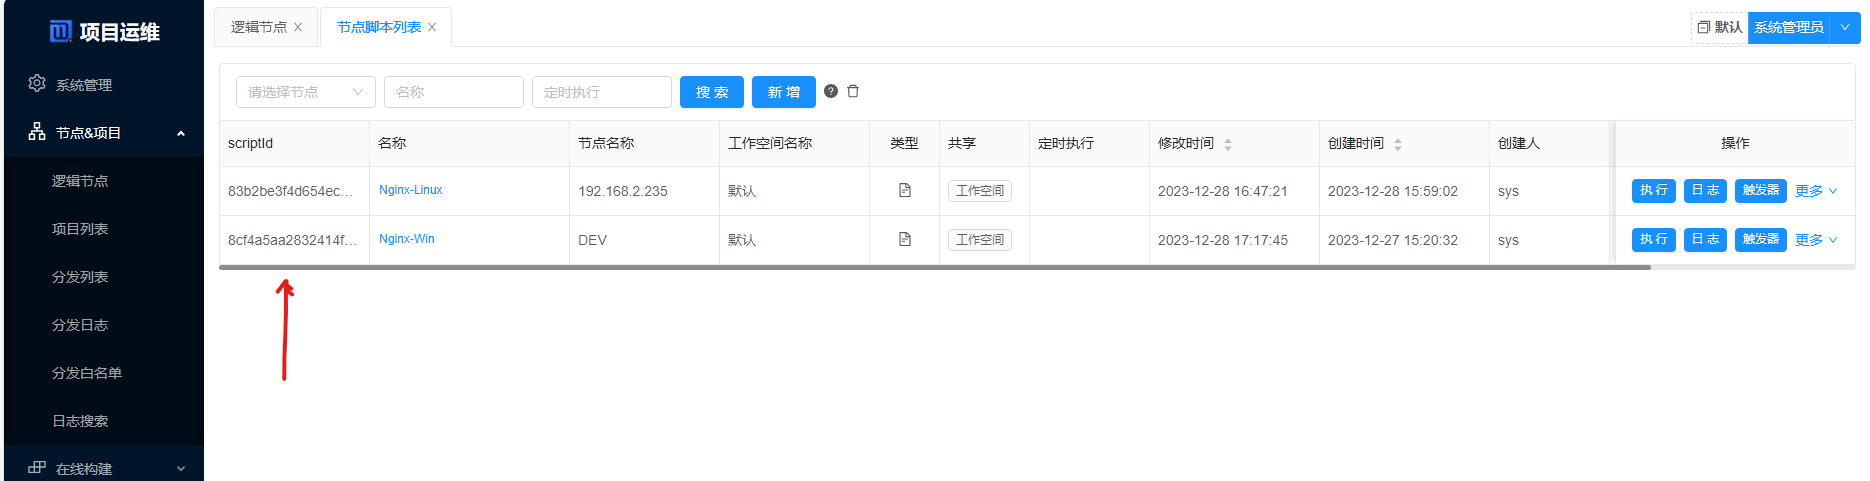Collapse the 节点&项目 sidebar menu
The image size is (1870, 481).
point(181,133)
